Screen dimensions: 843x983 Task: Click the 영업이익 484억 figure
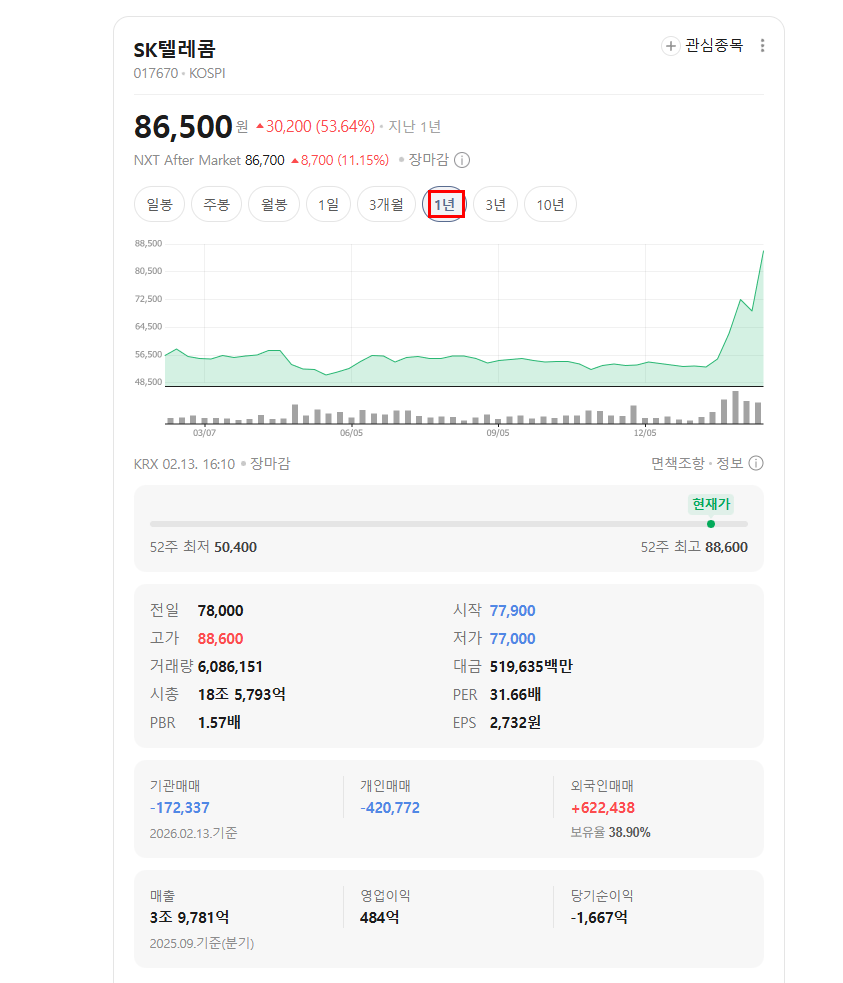click(380, 918)
